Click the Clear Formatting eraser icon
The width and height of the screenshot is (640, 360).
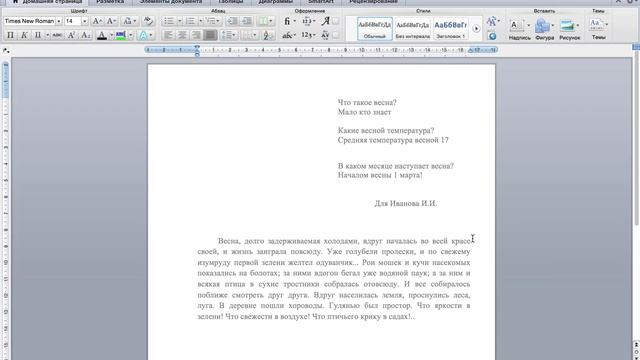(x=149, y=21)
